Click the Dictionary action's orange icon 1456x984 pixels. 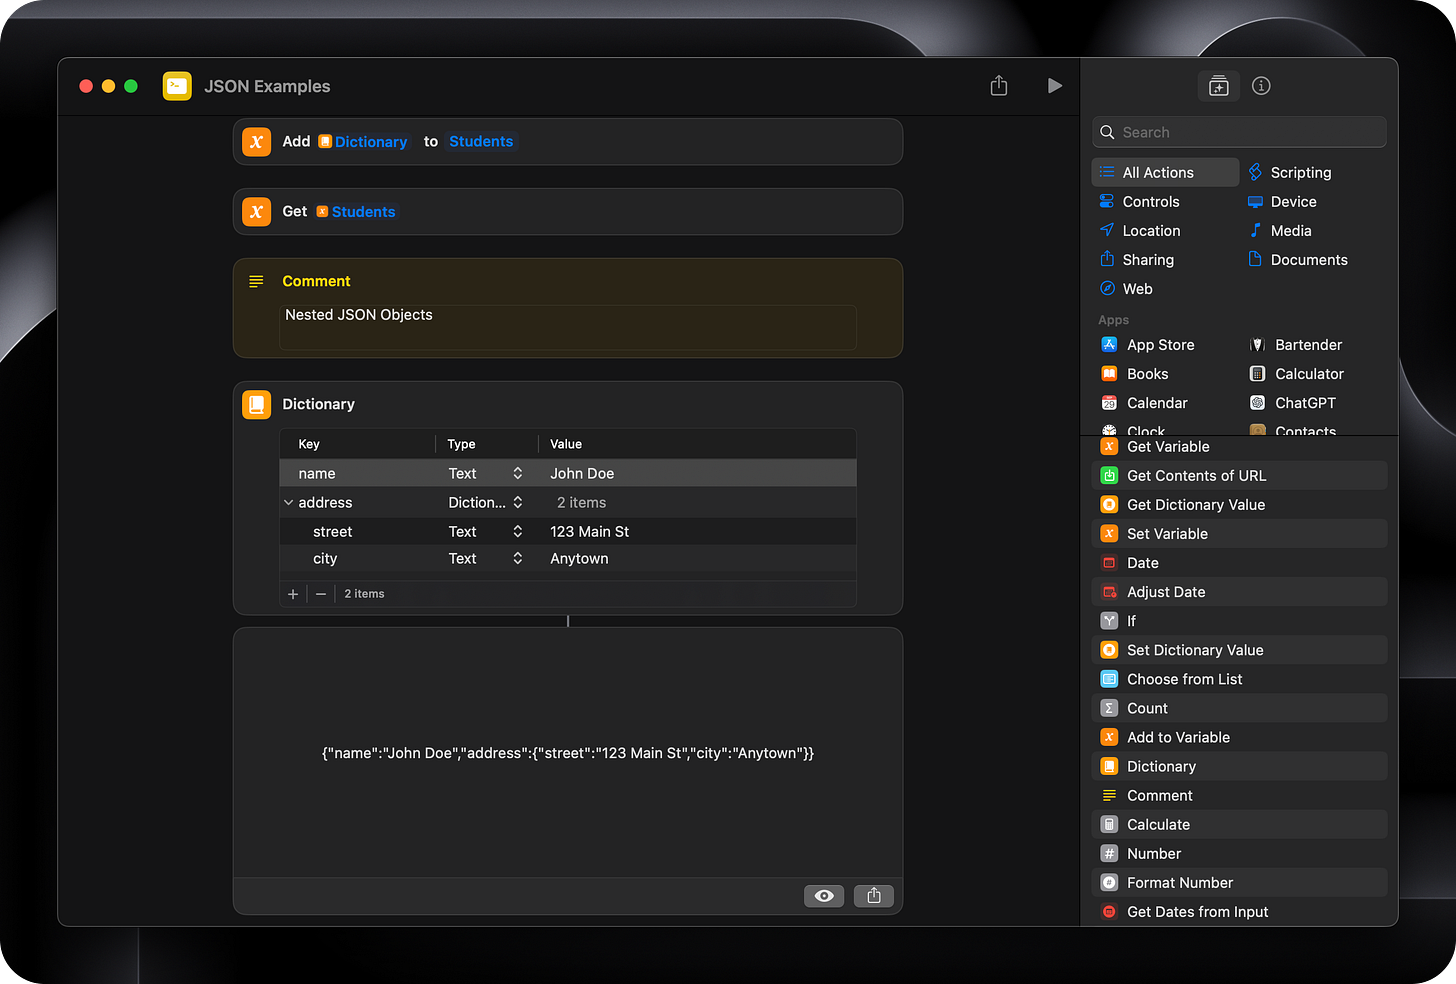[256, 404]
